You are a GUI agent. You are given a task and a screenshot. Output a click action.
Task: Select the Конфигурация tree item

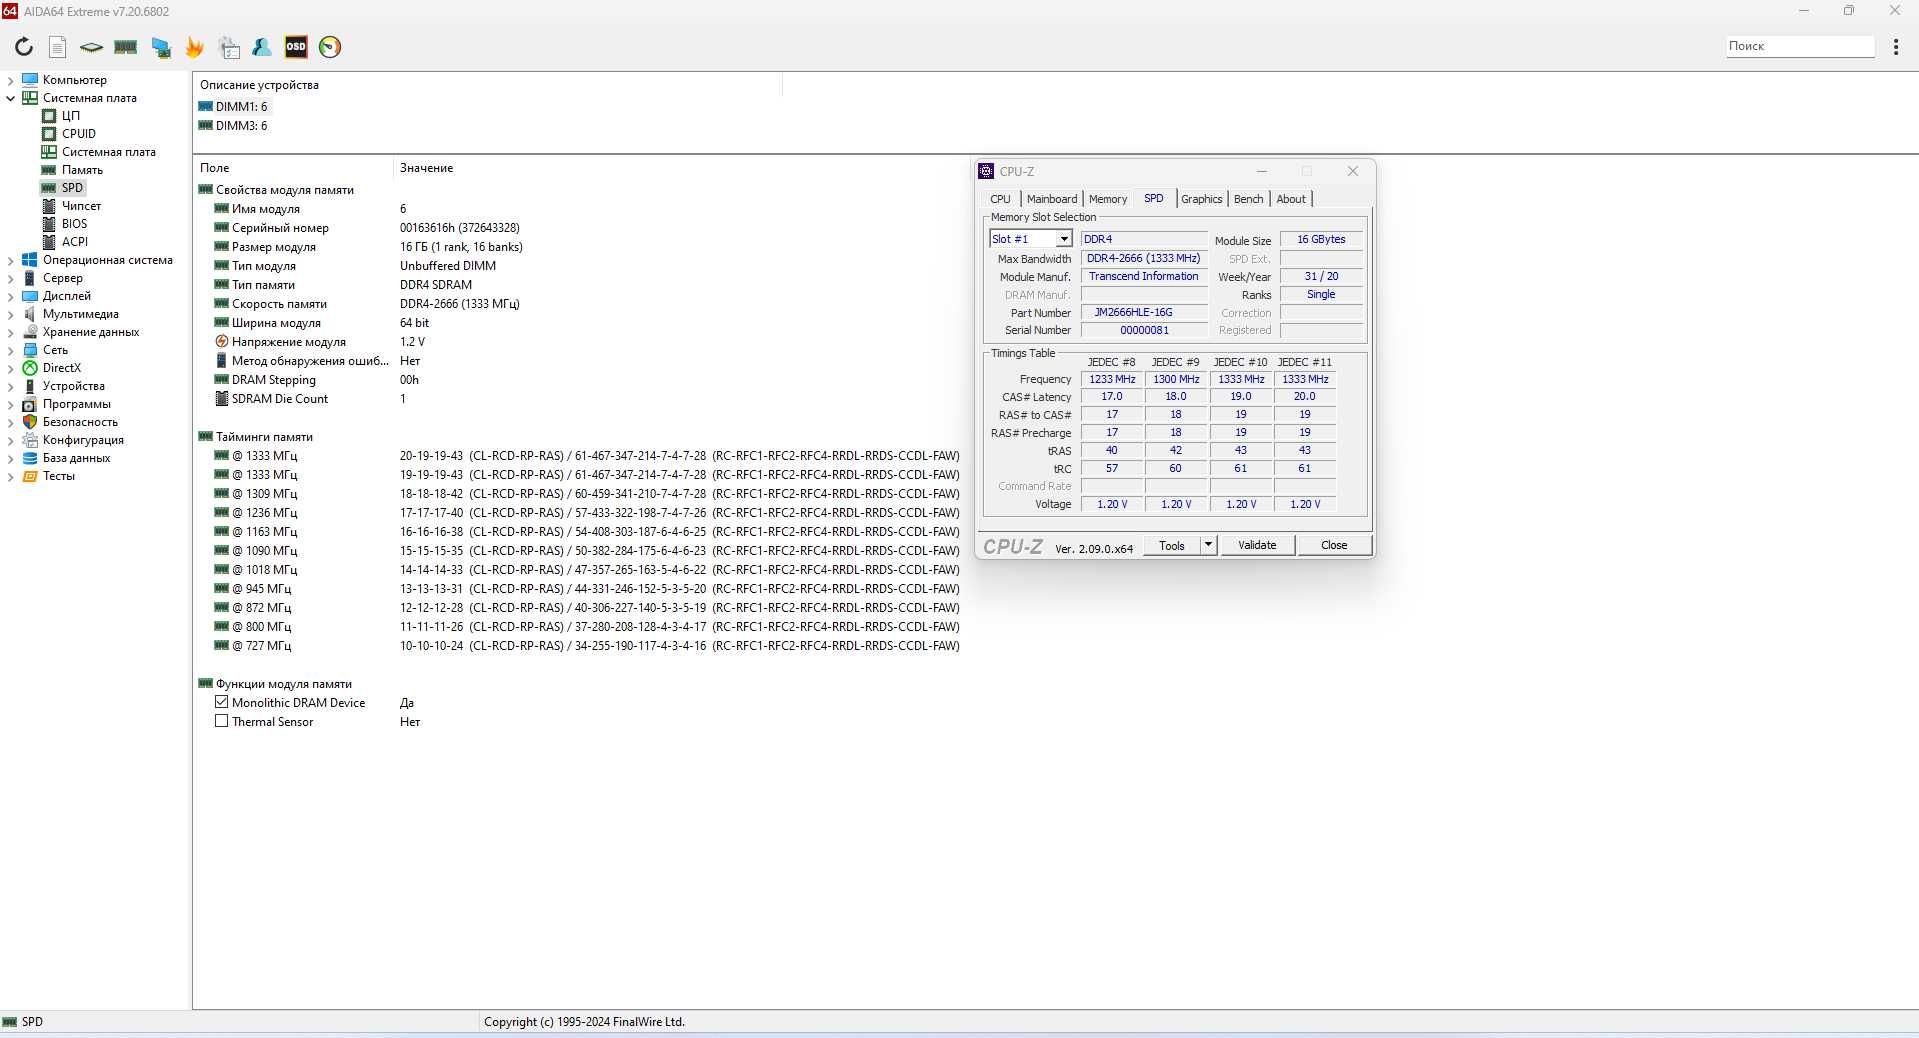(83, 440)
